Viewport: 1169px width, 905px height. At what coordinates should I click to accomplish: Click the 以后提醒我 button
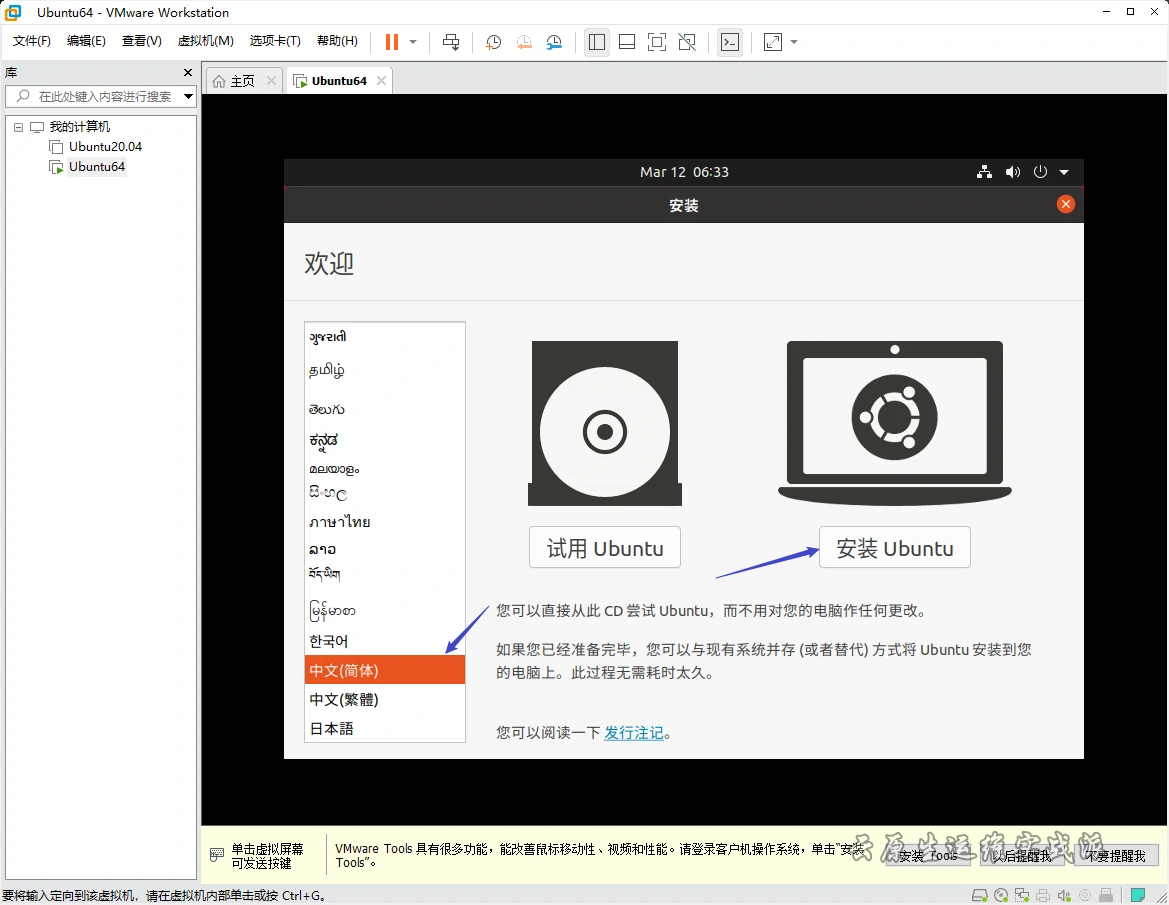point(1022,855)
